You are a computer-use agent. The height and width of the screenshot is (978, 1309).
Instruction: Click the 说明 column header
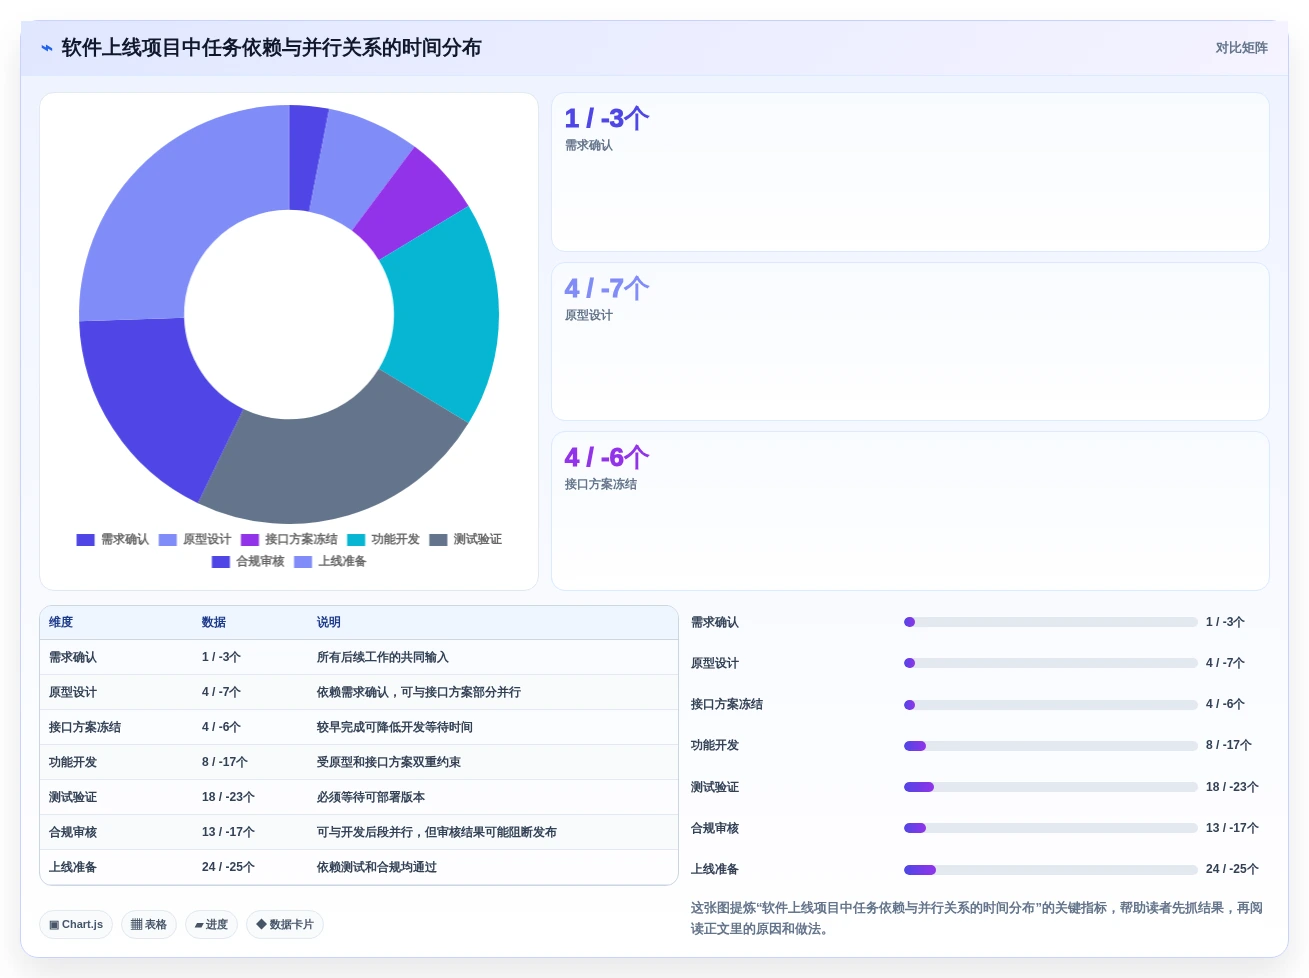329,622
